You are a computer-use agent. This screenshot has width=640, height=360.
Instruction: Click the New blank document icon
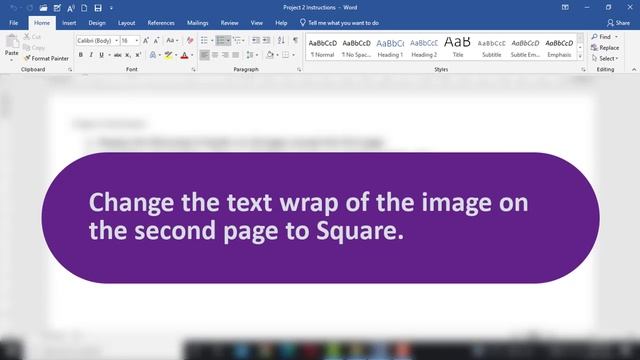(84, 8)
